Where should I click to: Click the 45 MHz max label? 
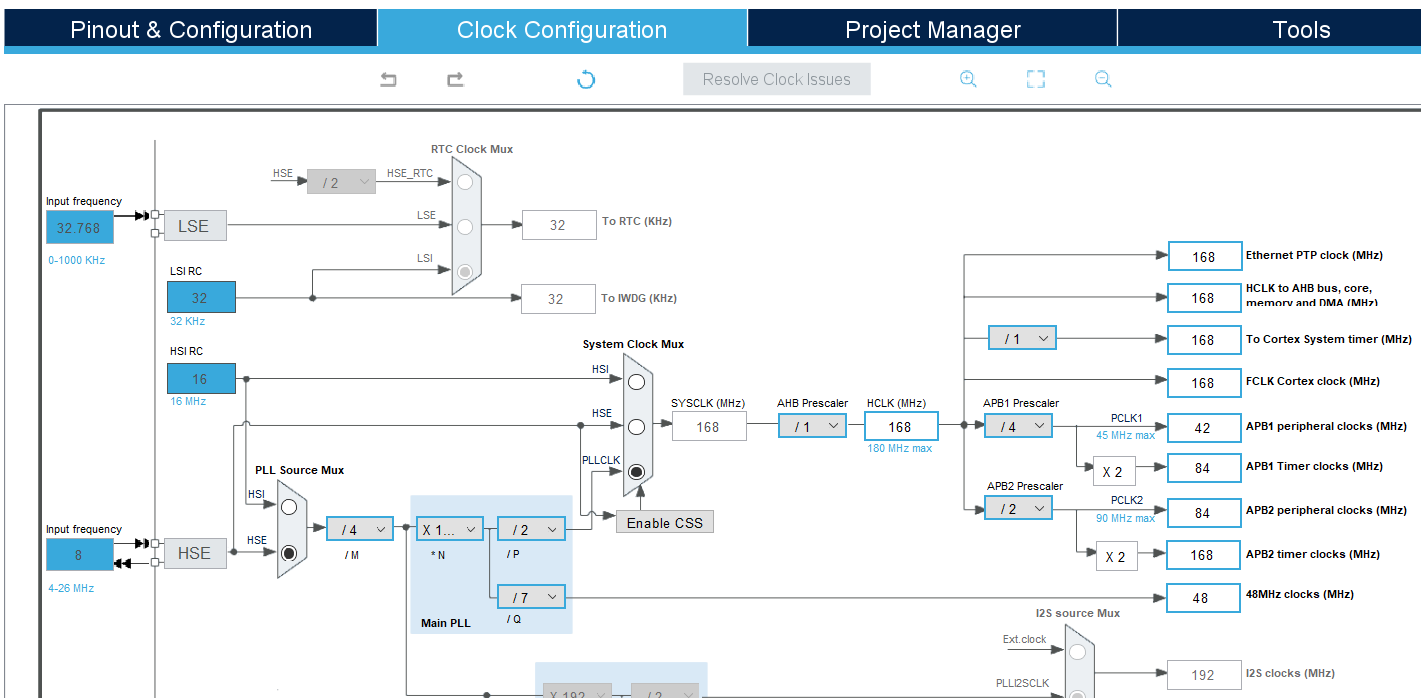pos(1125,435)
